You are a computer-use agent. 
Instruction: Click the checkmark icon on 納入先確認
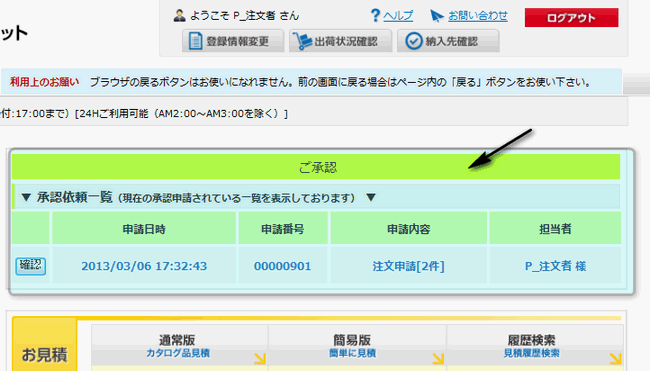pyautogui.click(x=413, y=41)
